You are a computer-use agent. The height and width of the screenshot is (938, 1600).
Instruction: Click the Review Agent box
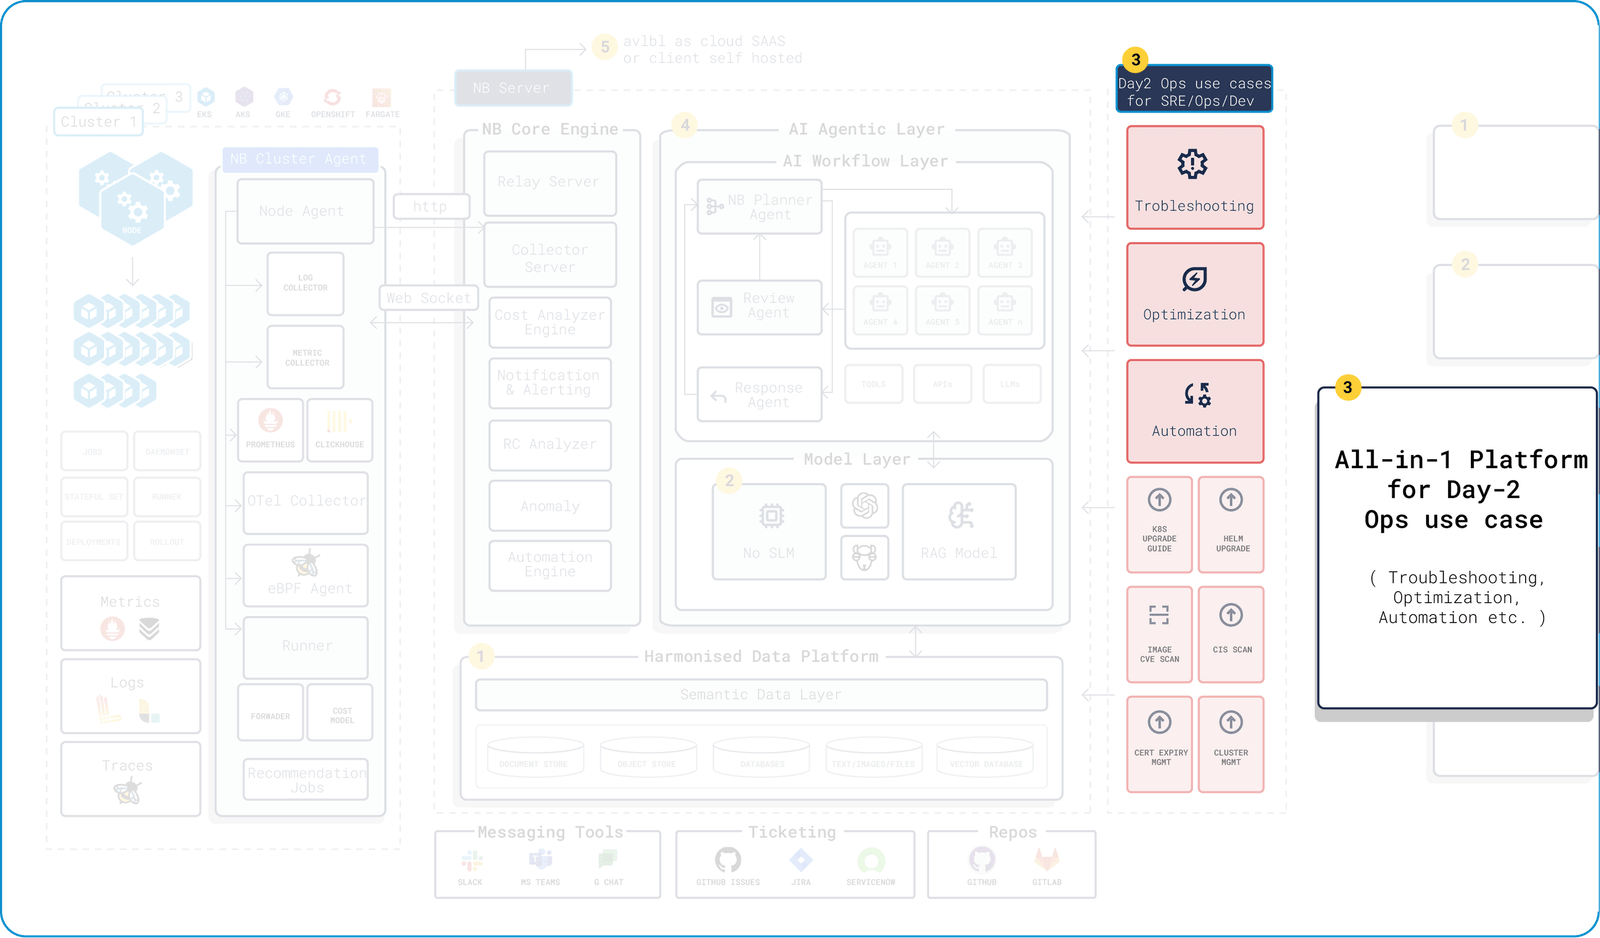pyautogui.click(x=760, y=306)
